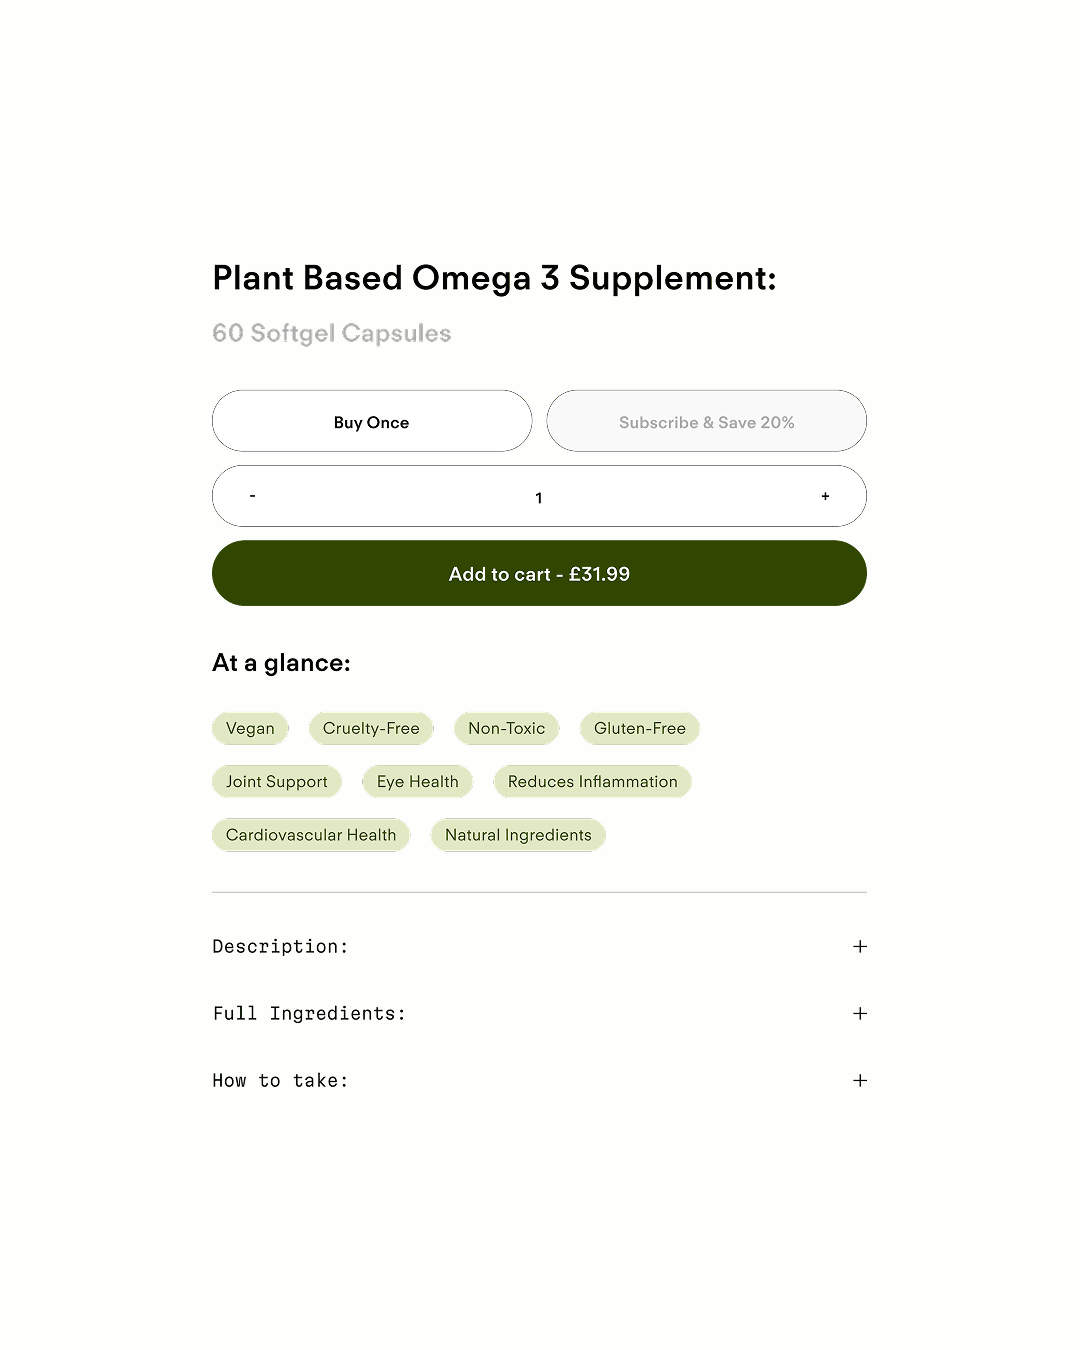The height and width of the screenshot is (1350, 1080).
Task: Increase quantity with the plus stepper
Action: (825, 496)
